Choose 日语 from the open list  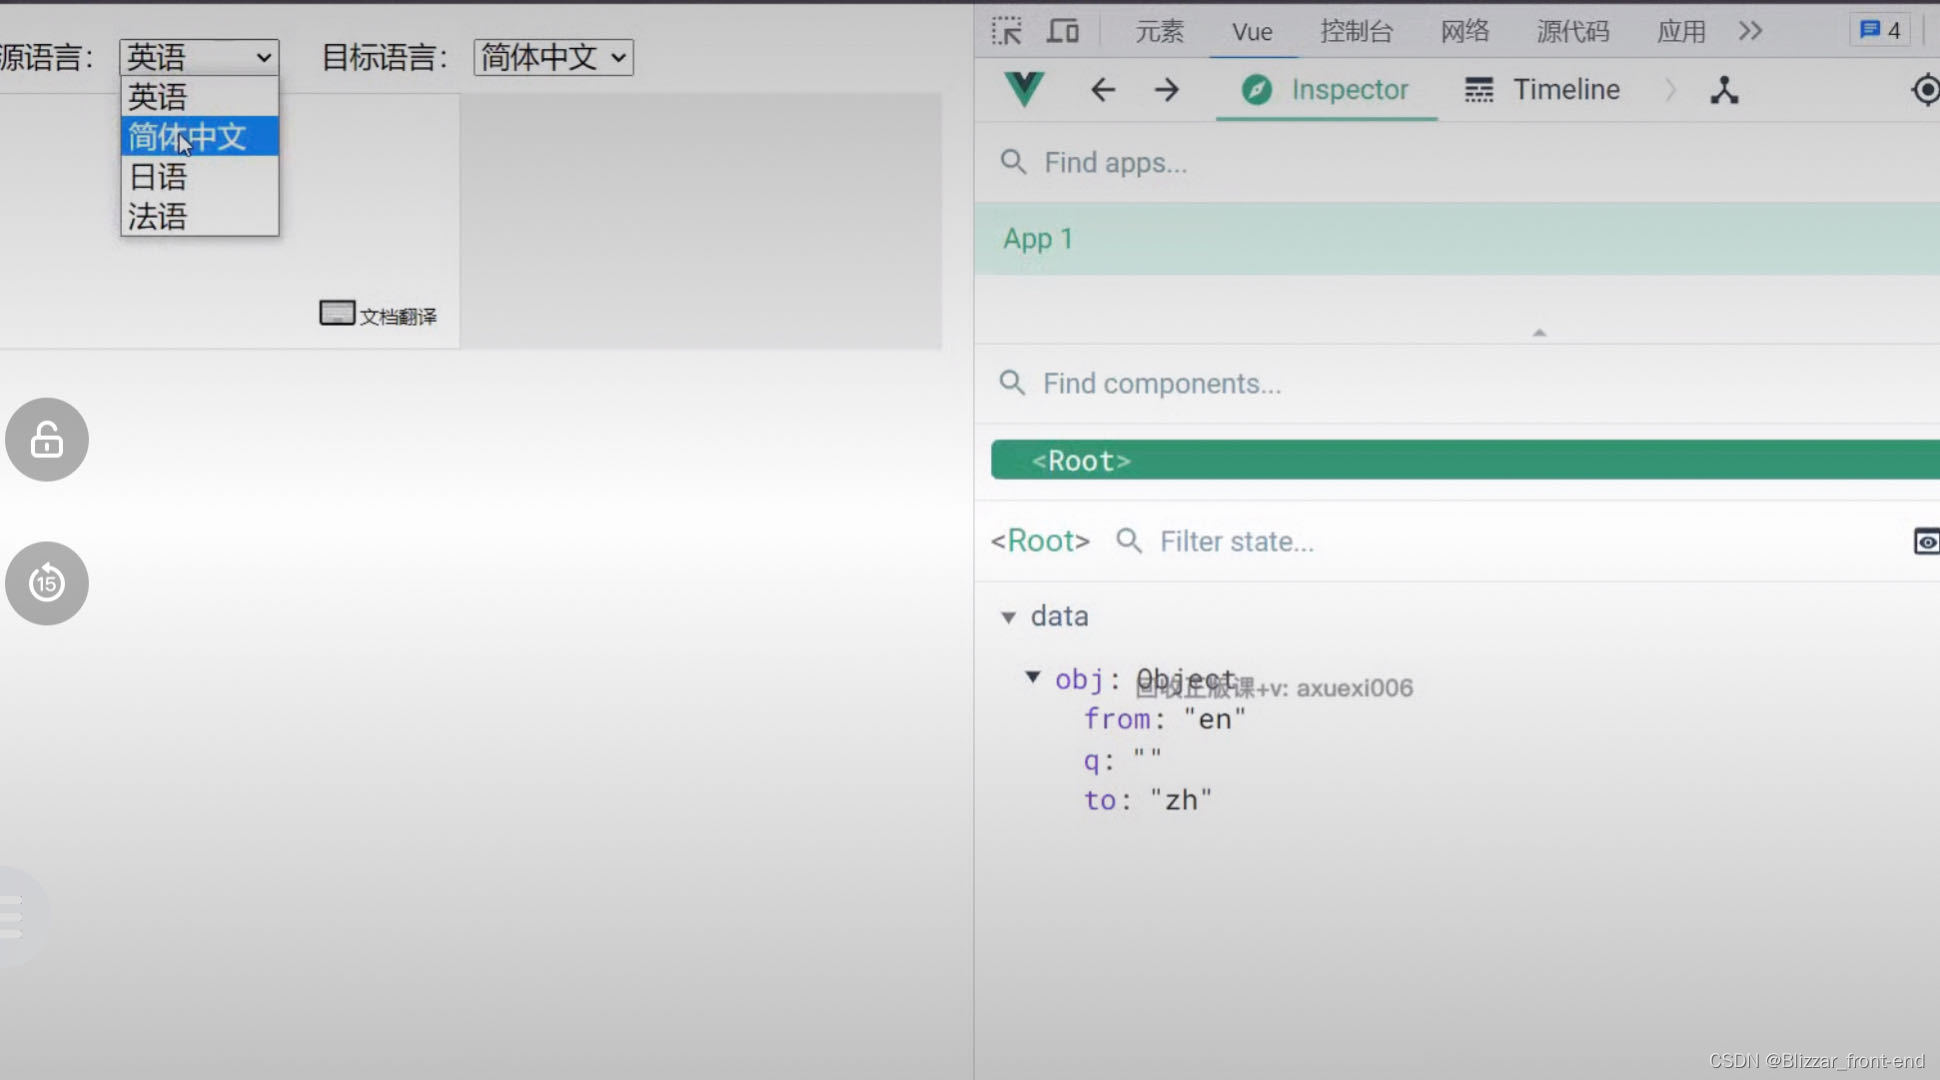[x=199, y=177]
